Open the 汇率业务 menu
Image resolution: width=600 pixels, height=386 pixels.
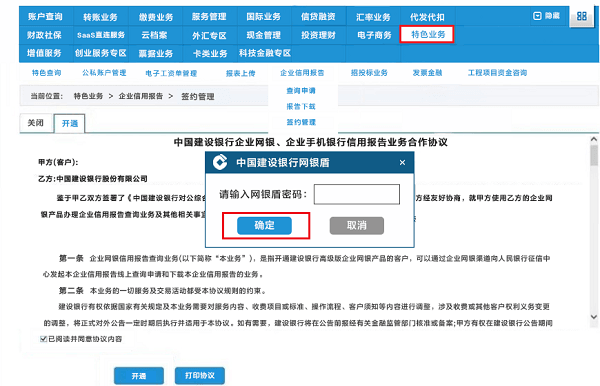373,17
